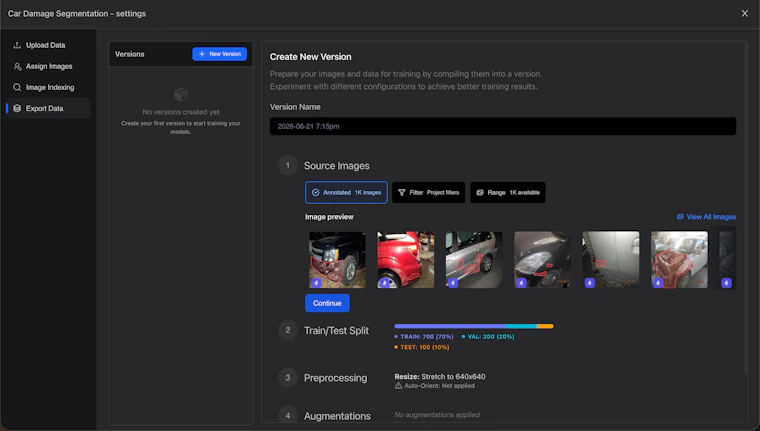760x431 pixels.
Task: Click No versions created yet message
Action: pos(181,112)
